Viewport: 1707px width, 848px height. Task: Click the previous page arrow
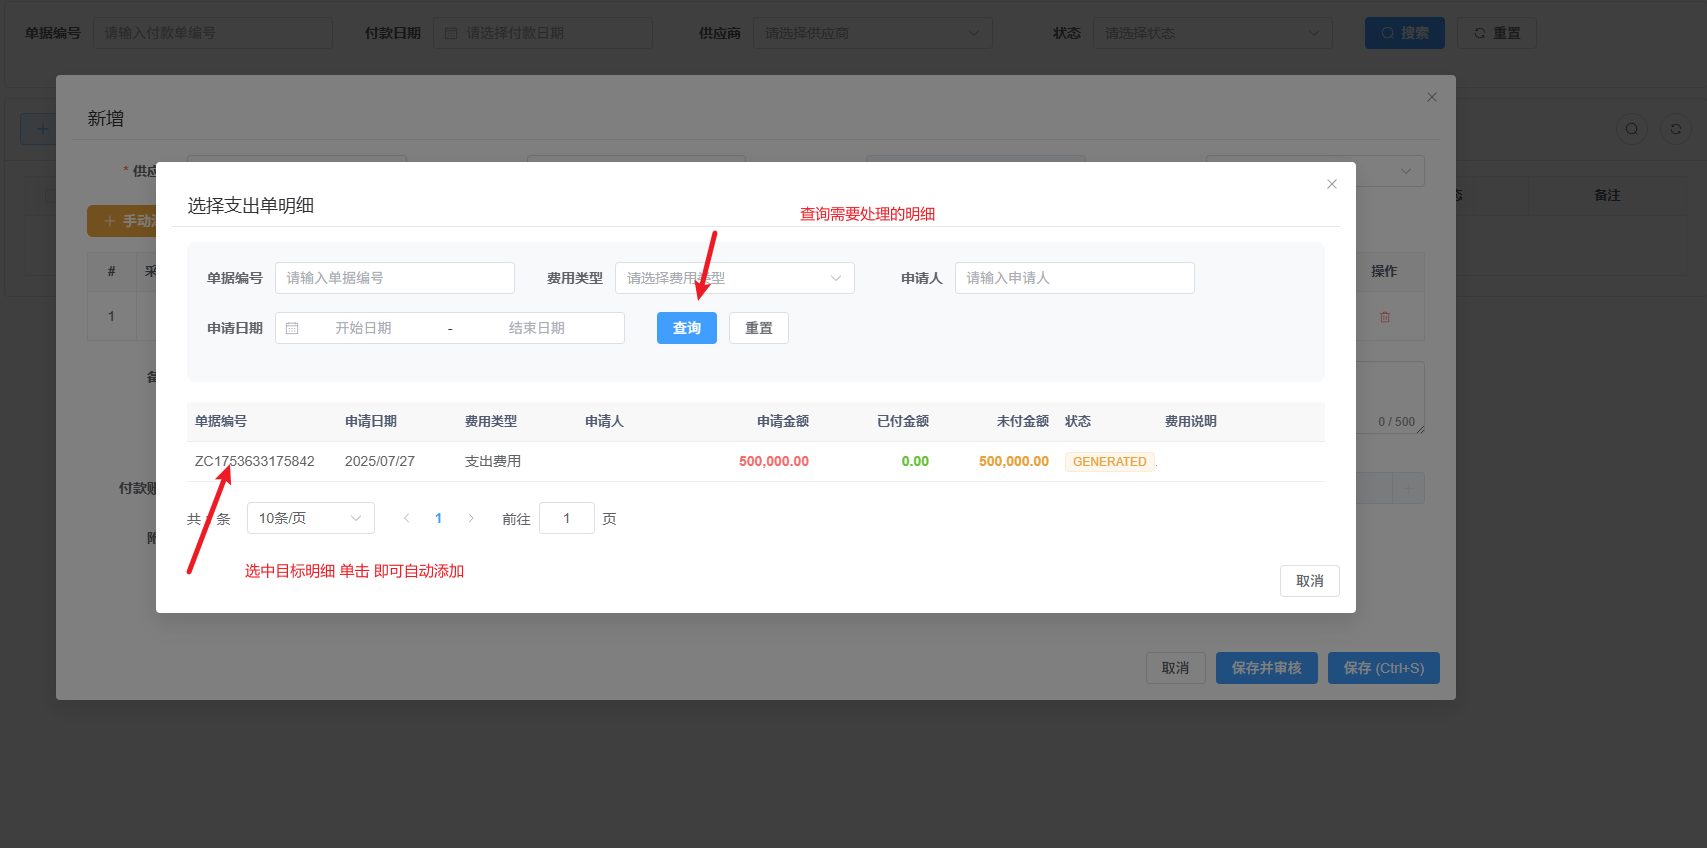(x=406, y=518)
